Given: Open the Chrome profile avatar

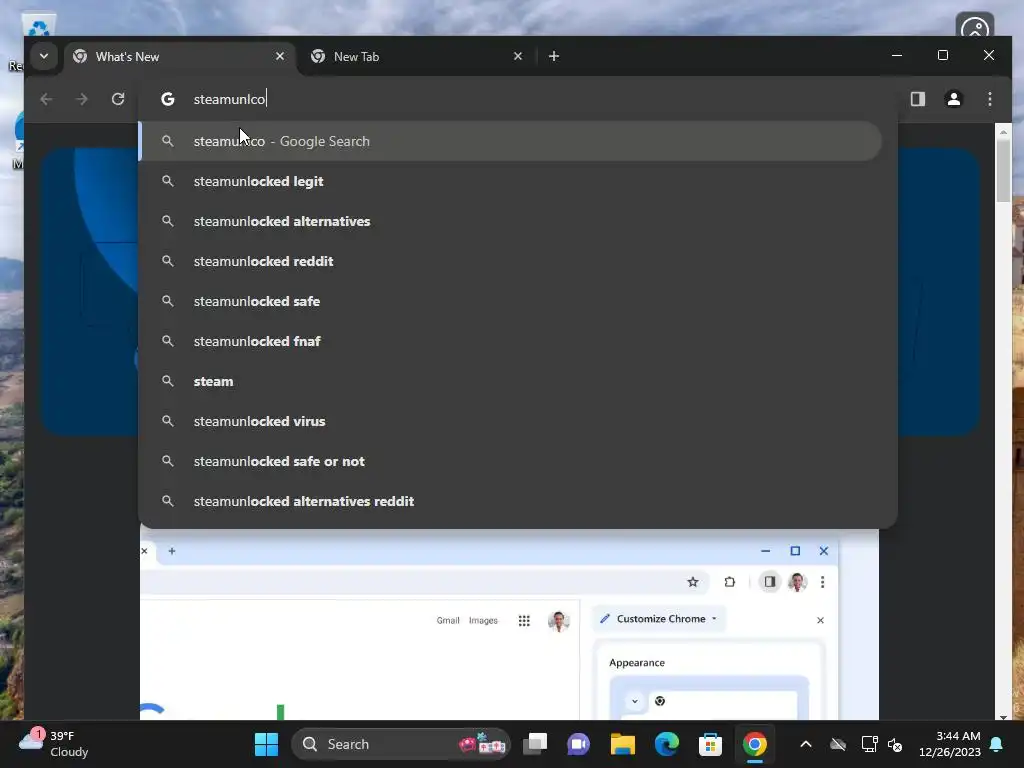Looking at the screenshot, I should point(953,99).
